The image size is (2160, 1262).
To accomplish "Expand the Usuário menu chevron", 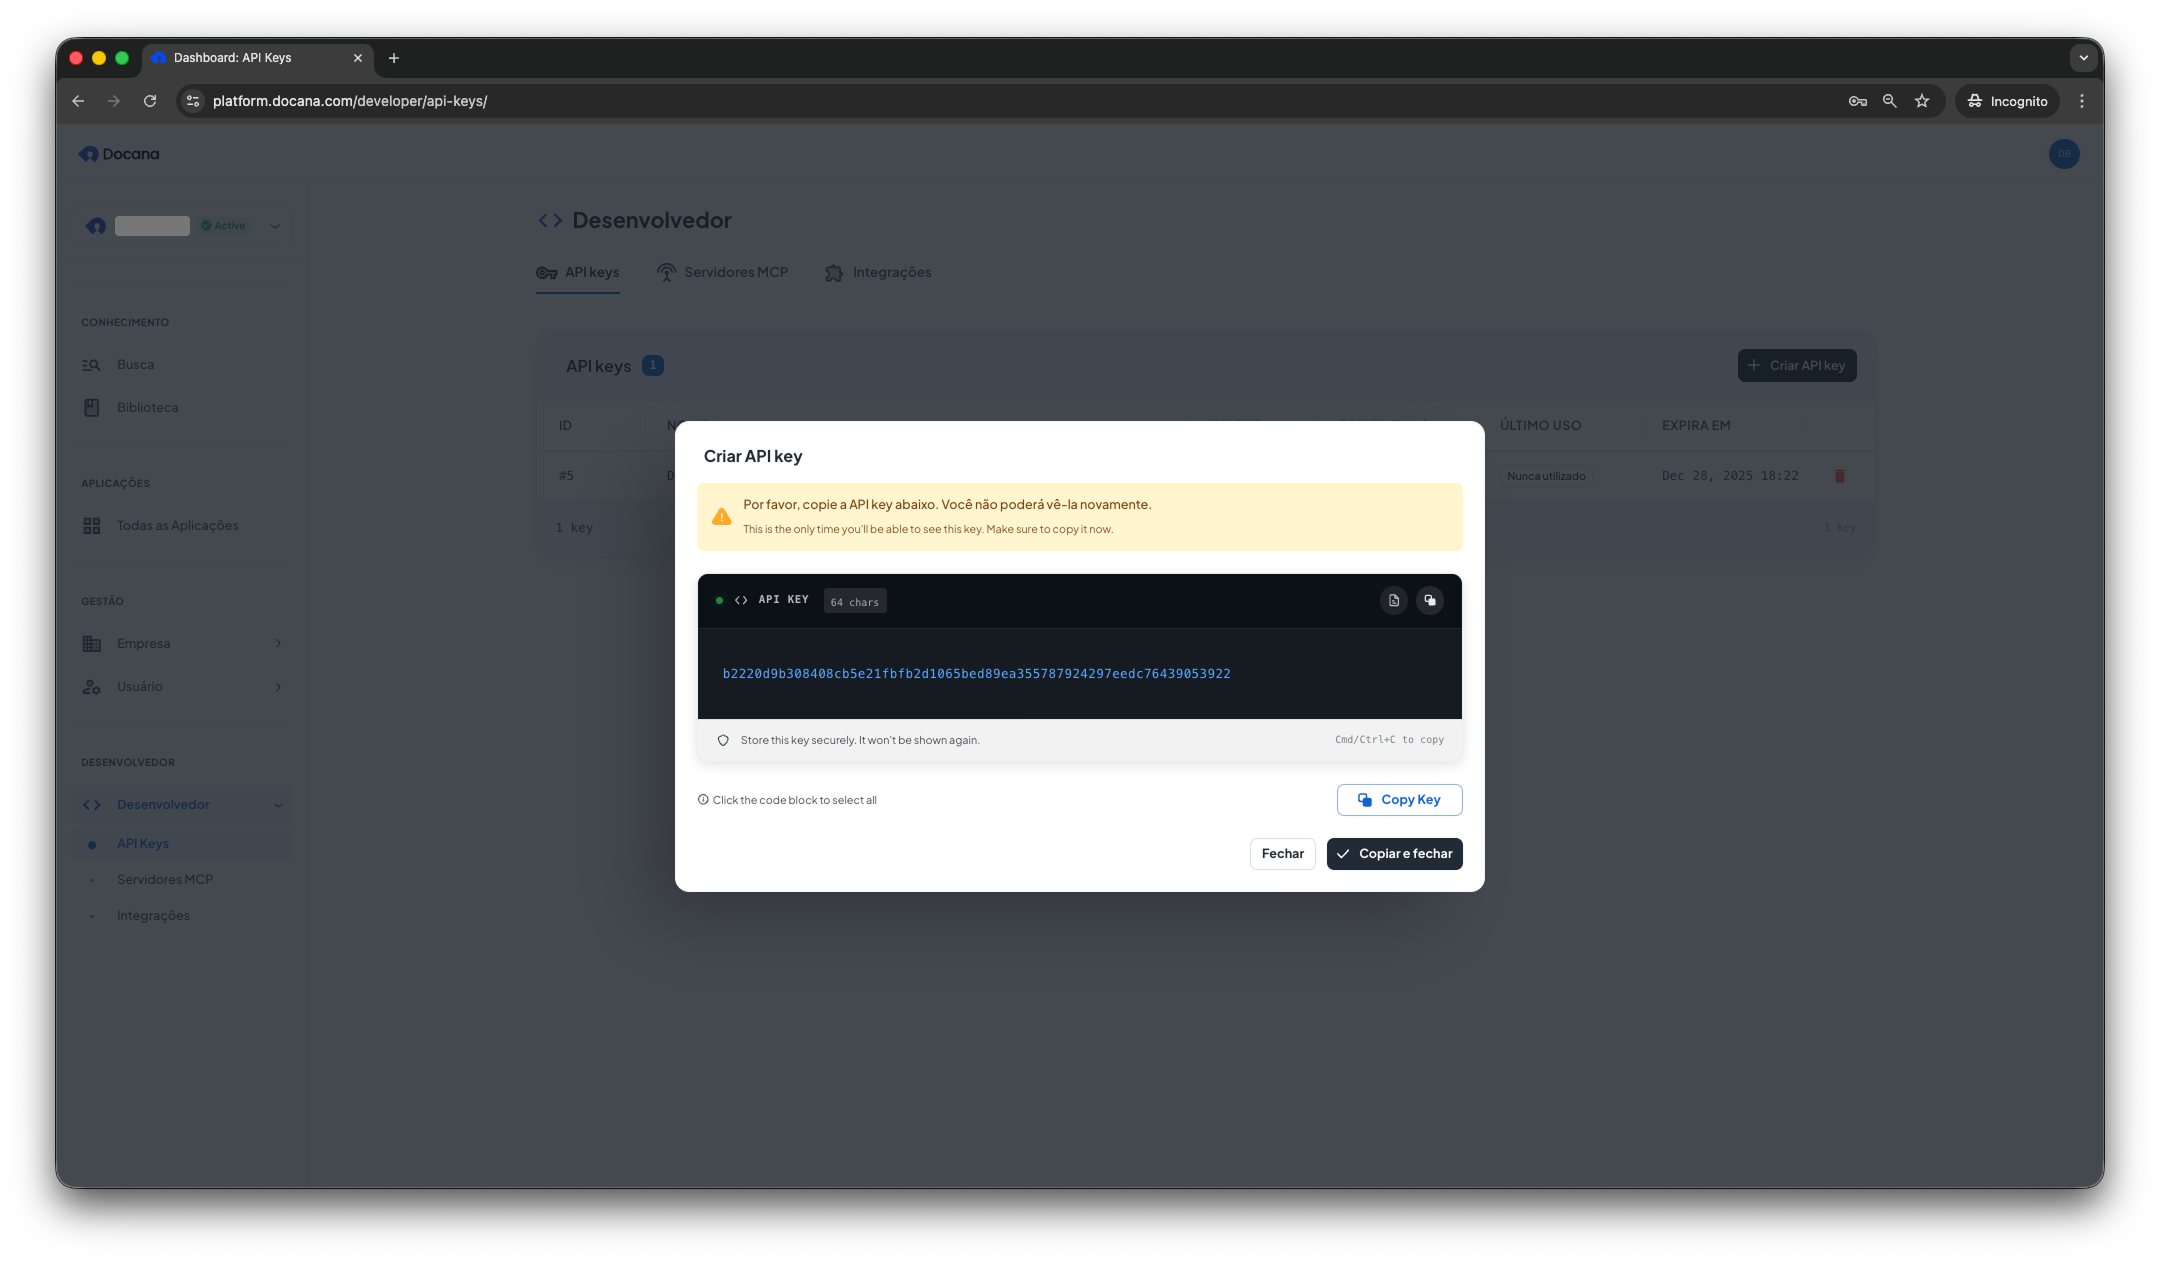I will 278,687.
